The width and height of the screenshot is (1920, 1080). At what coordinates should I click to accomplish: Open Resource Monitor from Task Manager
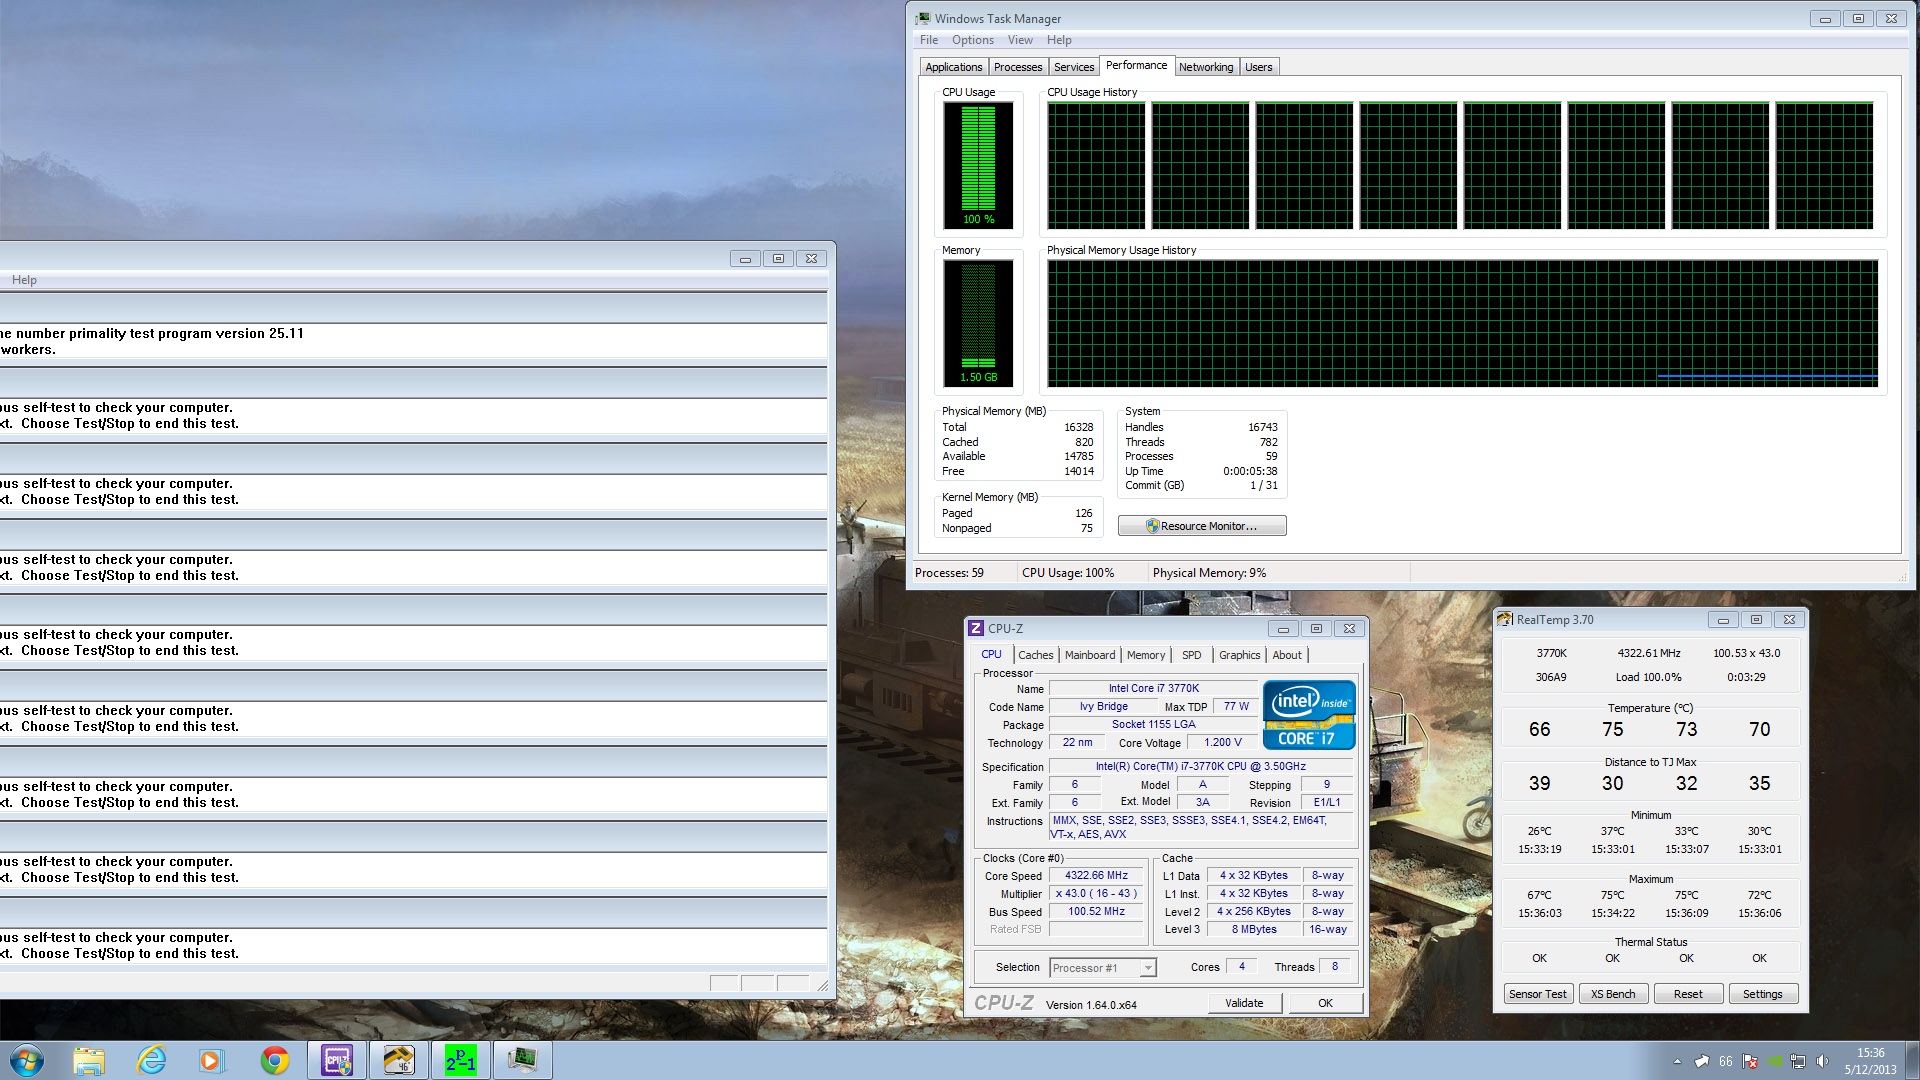tap(1202, 526)
